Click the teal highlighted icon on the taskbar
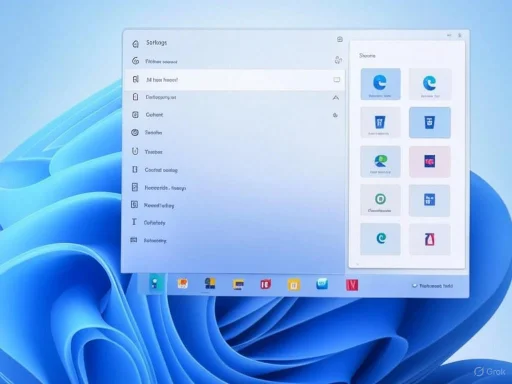 coord(155,284)
